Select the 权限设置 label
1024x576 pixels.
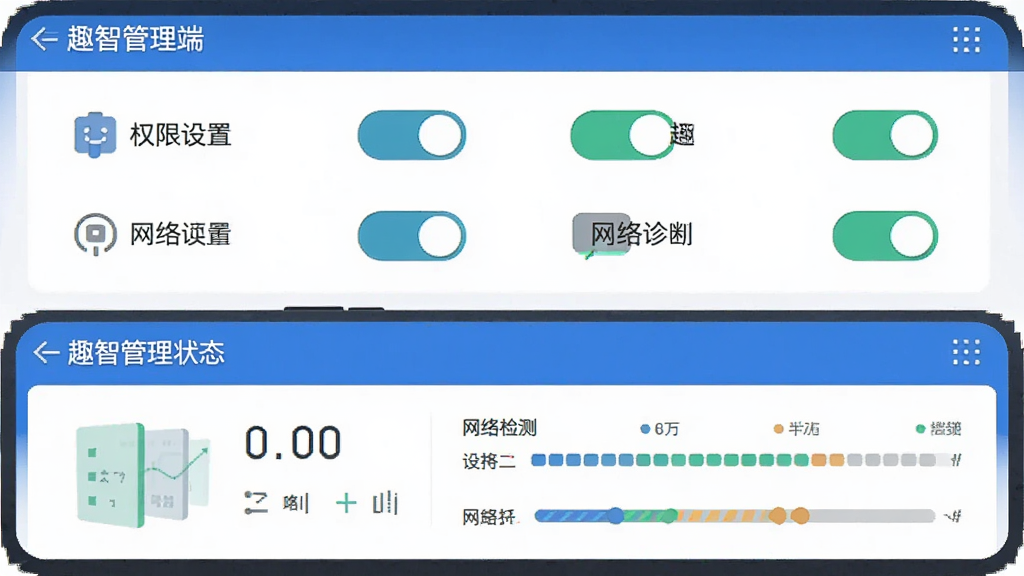[x=180, y=135]
